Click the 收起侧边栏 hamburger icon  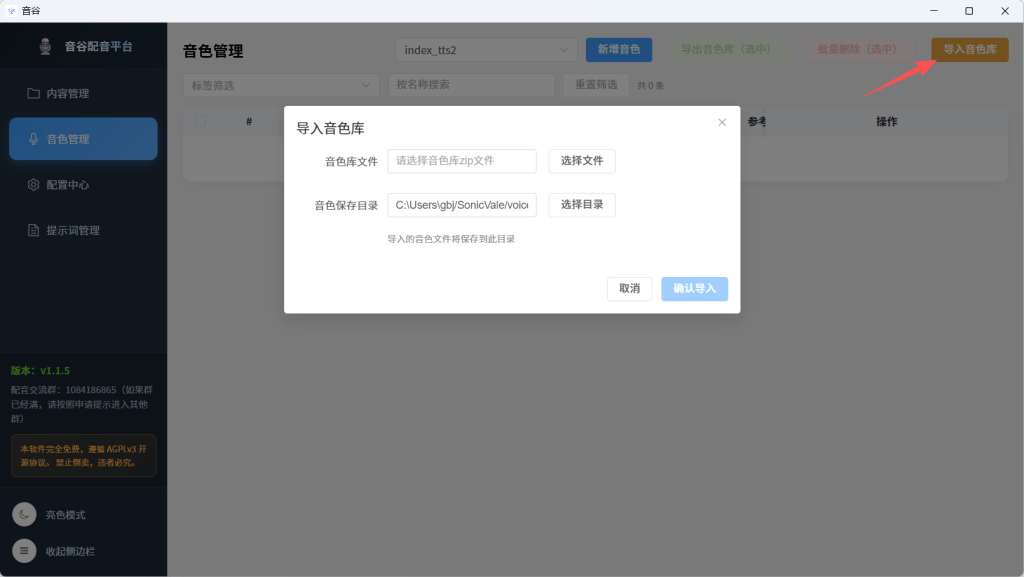click(x=24, y=551)
